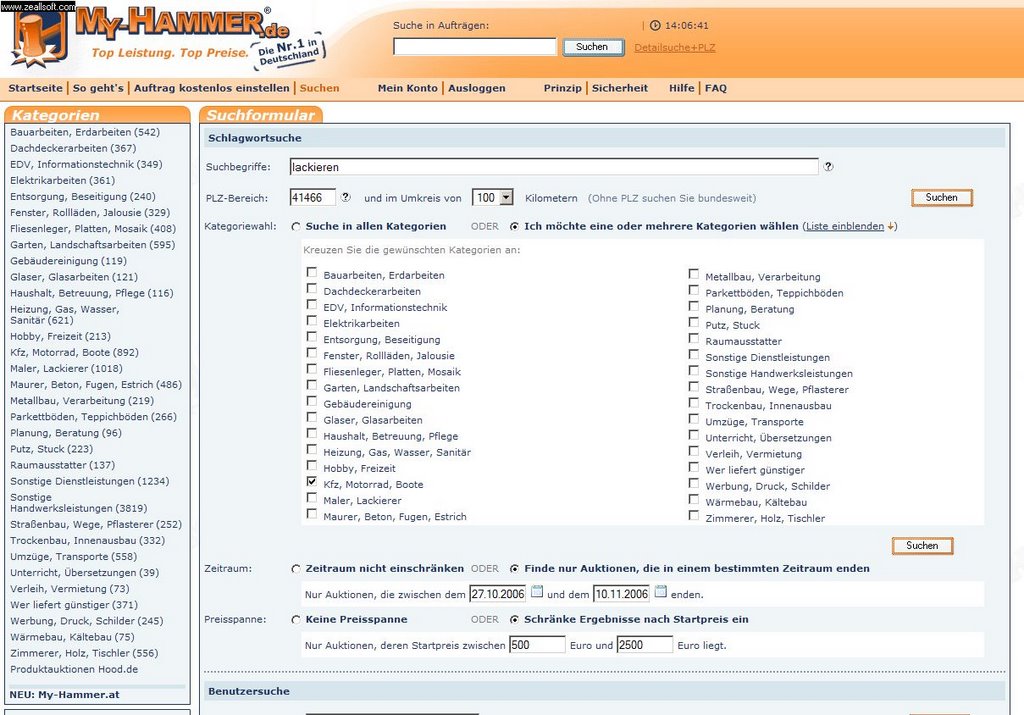
Task: Open 'Bauarbeiten, Erdarbeiten (542)' sidebar link
Action: point(85,132)
